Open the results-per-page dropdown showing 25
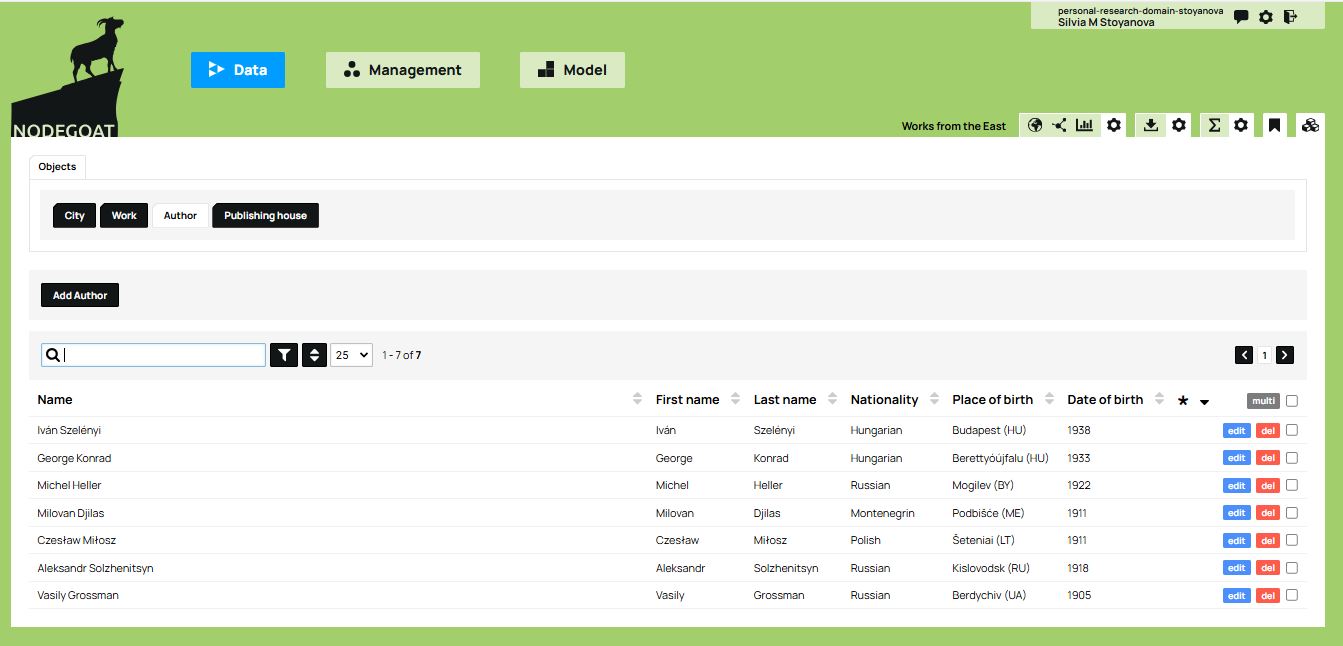This screenshot has width=1343, height=646. coord(351,355)
